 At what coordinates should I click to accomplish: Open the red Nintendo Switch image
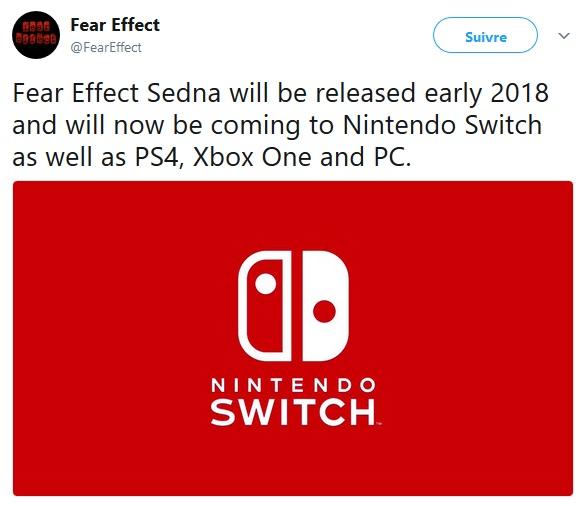point(293,338)
